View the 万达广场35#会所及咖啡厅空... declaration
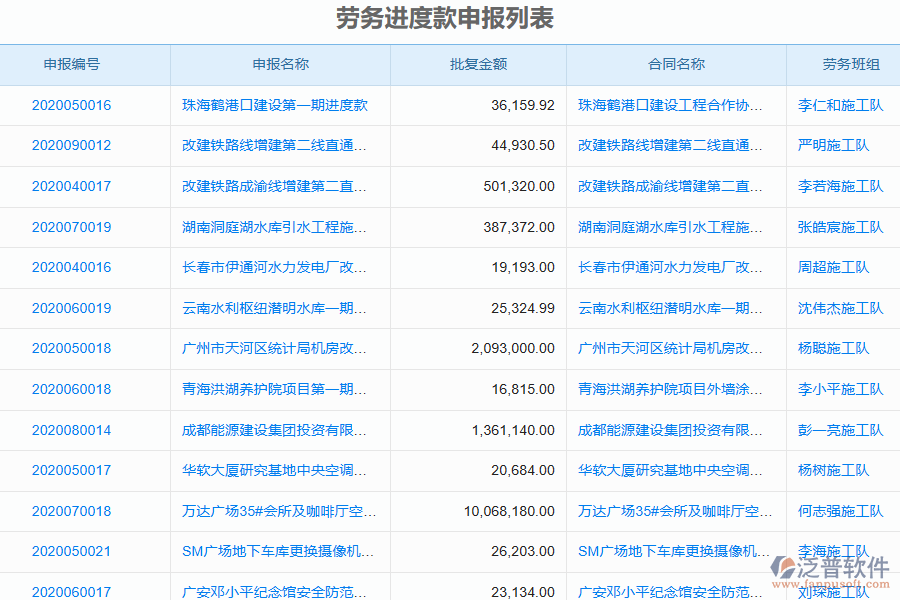This screenshot has height=600, width=900. 280,511
